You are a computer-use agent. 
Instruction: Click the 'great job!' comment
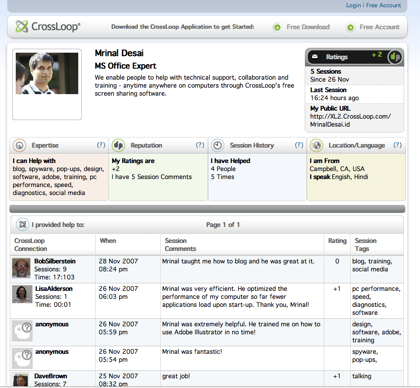click(176, 376)
